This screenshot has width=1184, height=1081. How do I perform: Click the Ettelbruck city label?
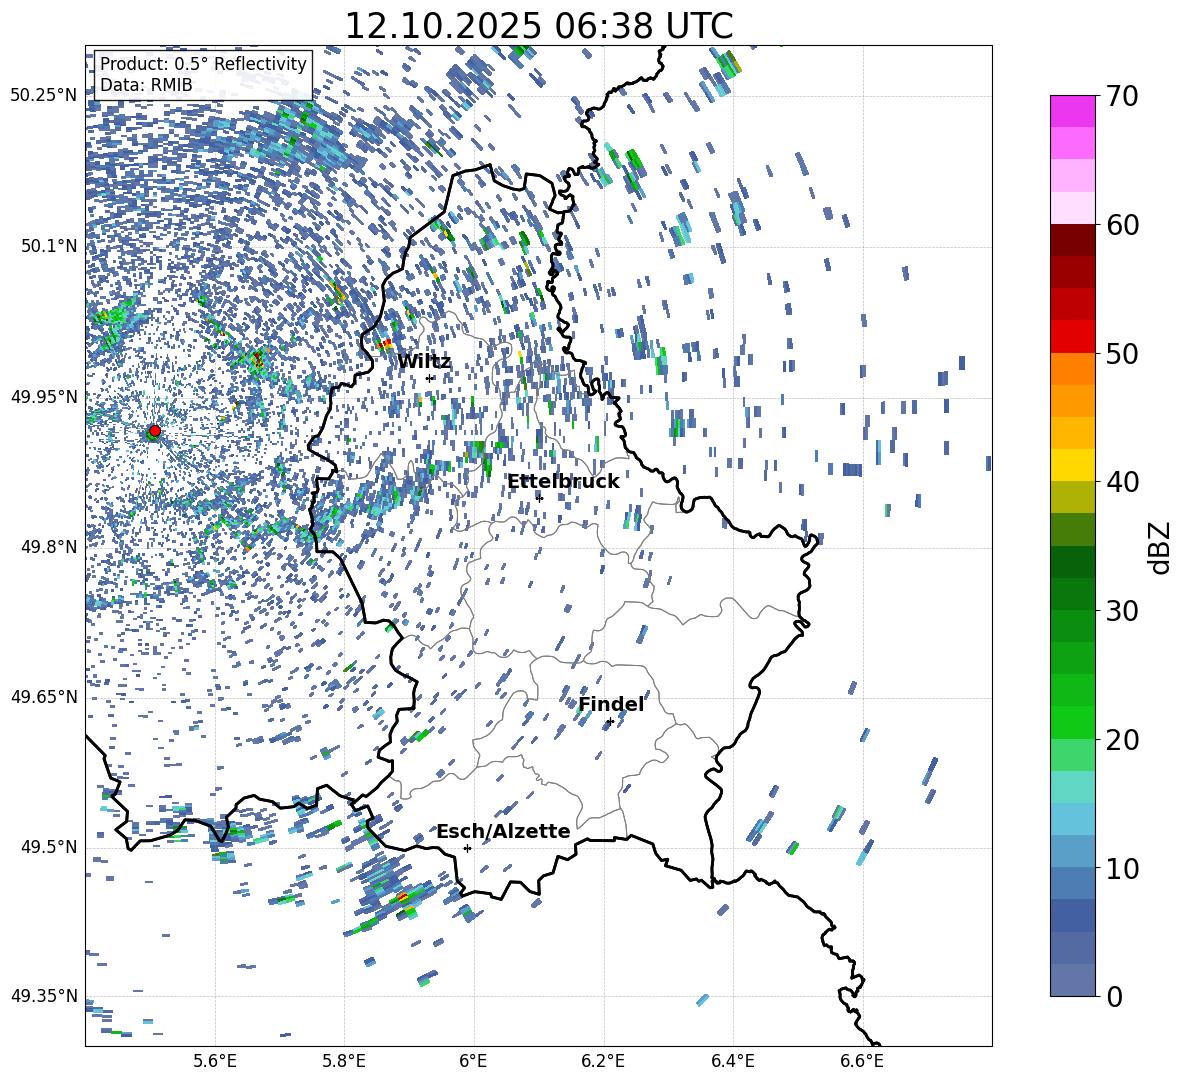(563, 482)
